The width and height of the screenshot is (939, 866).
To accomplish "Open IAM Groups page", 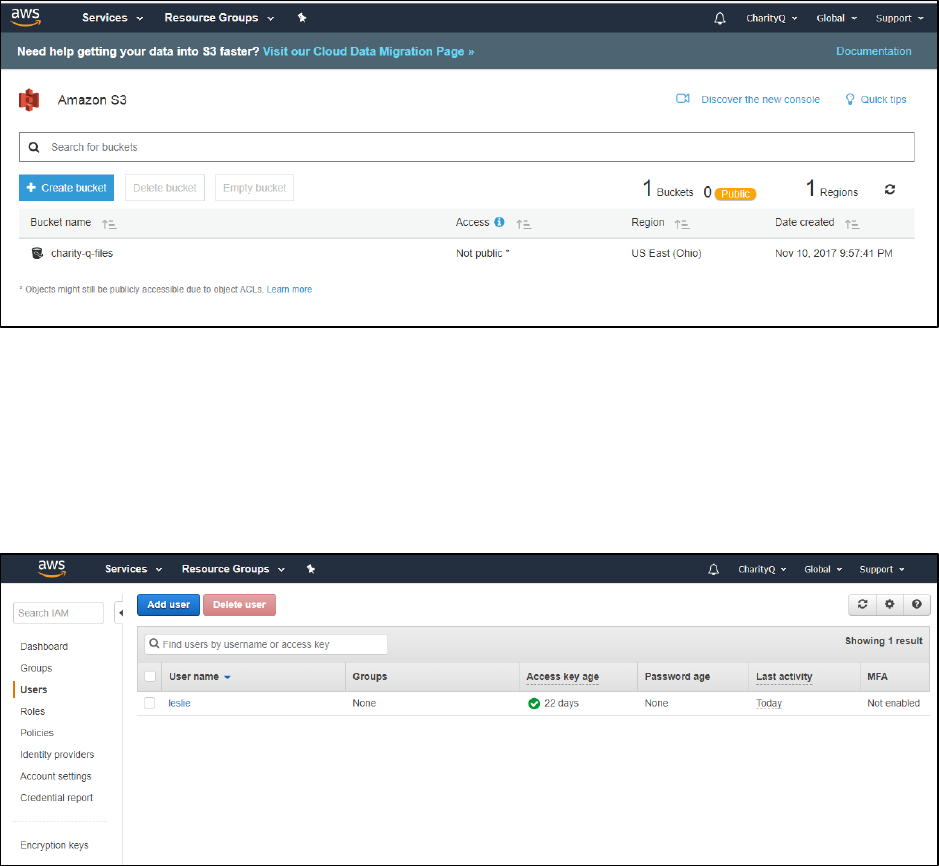I will 36,668.
